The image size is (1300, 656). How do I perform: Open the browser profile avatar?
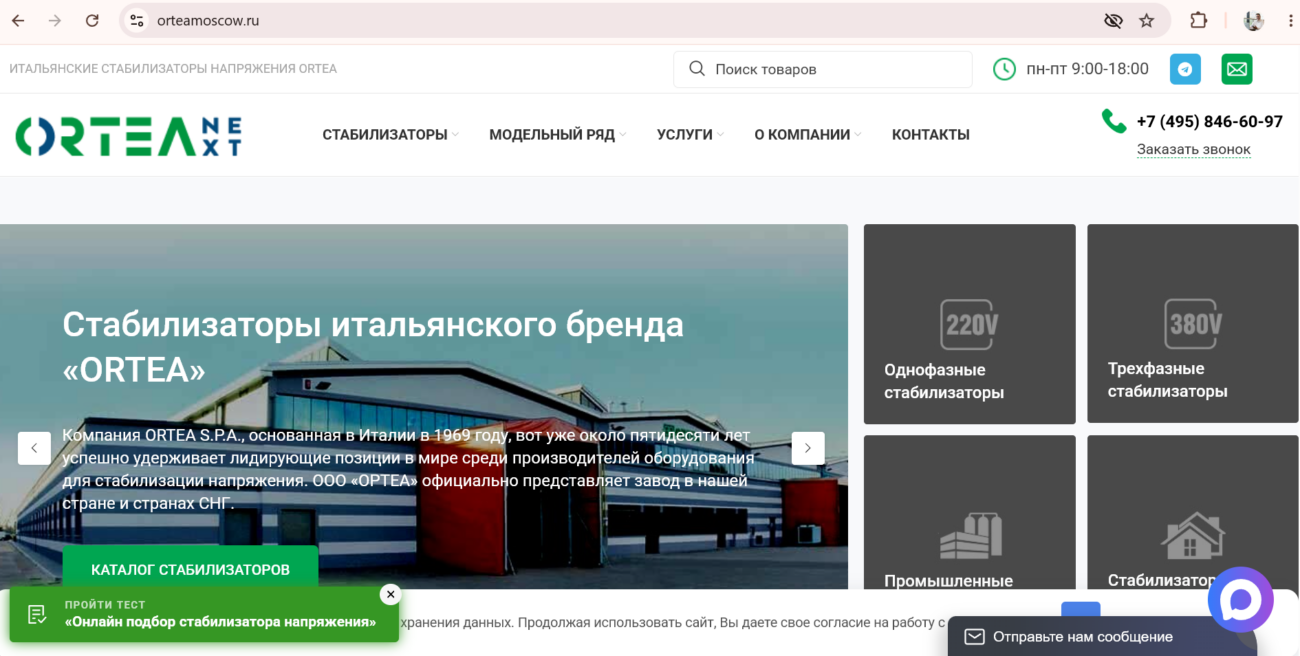pos(1253,20)
